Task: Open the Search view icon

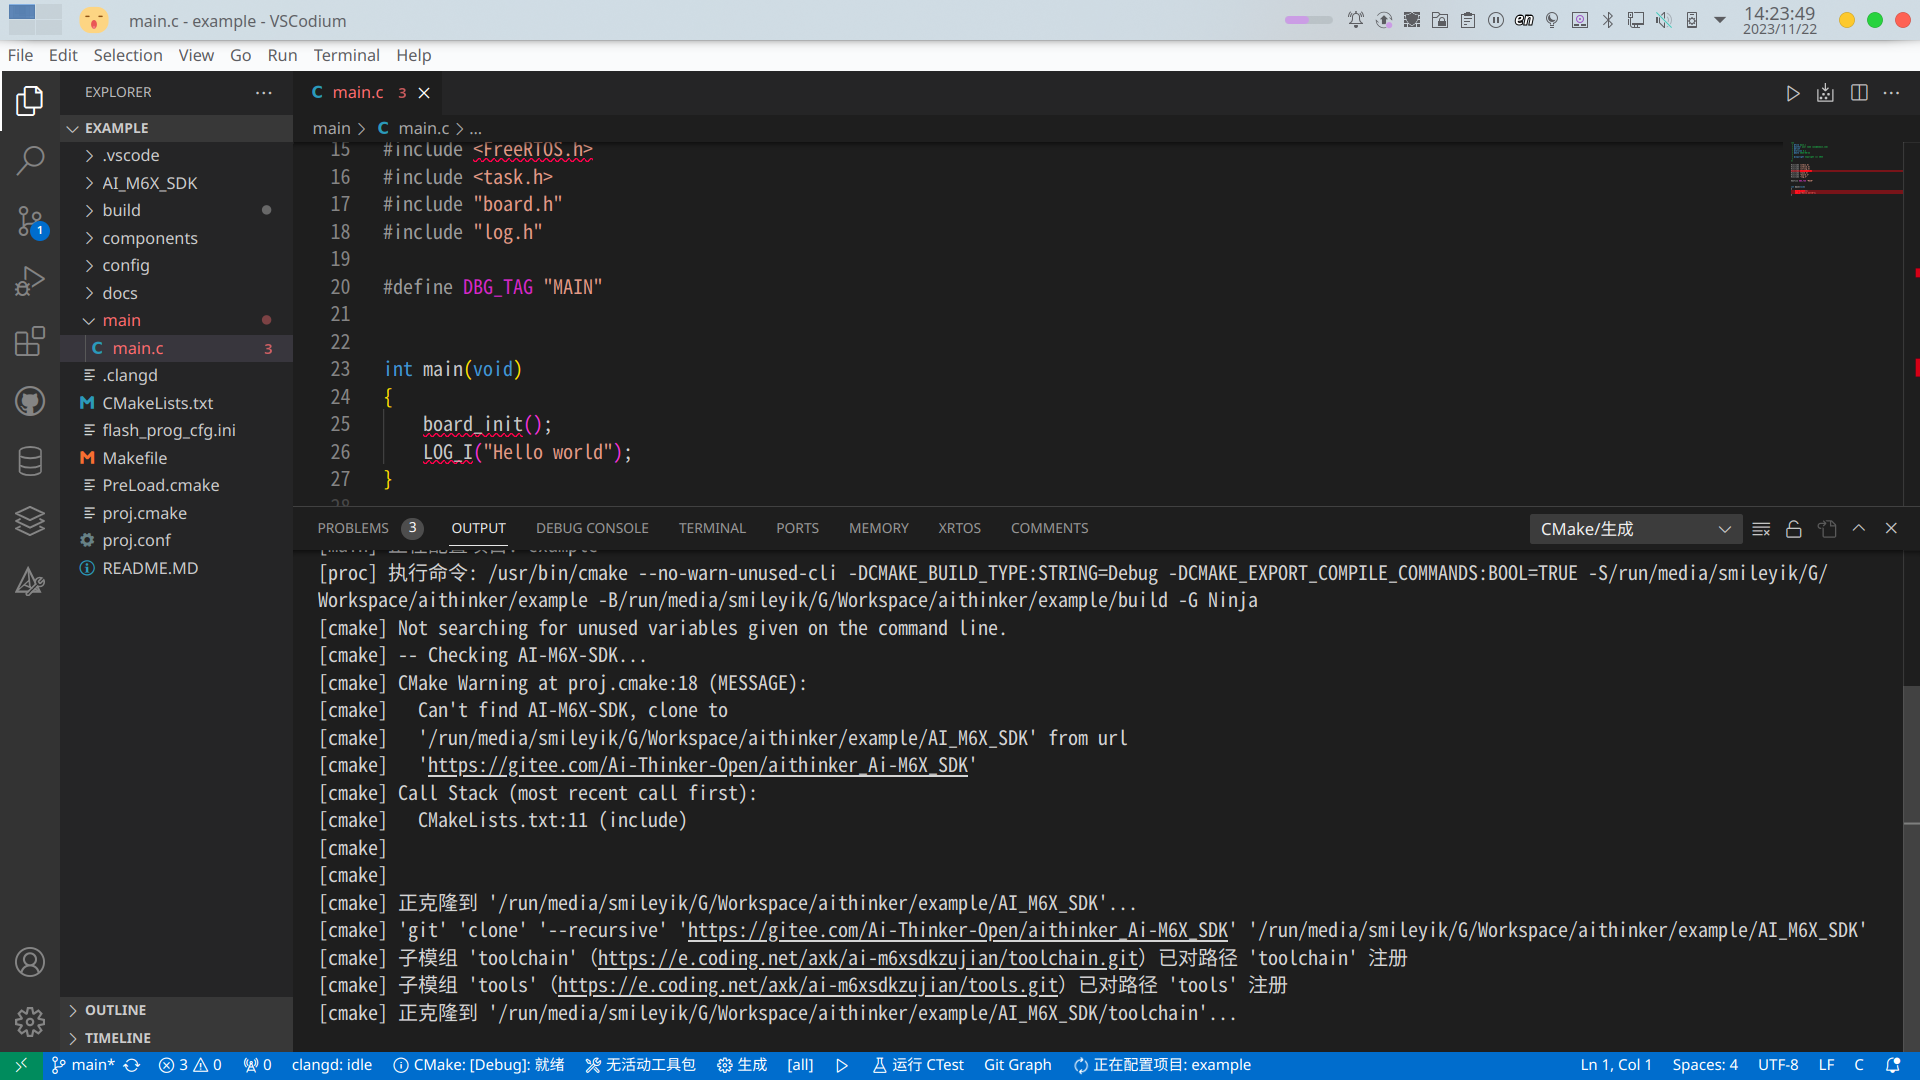Action: coord(30,160)
